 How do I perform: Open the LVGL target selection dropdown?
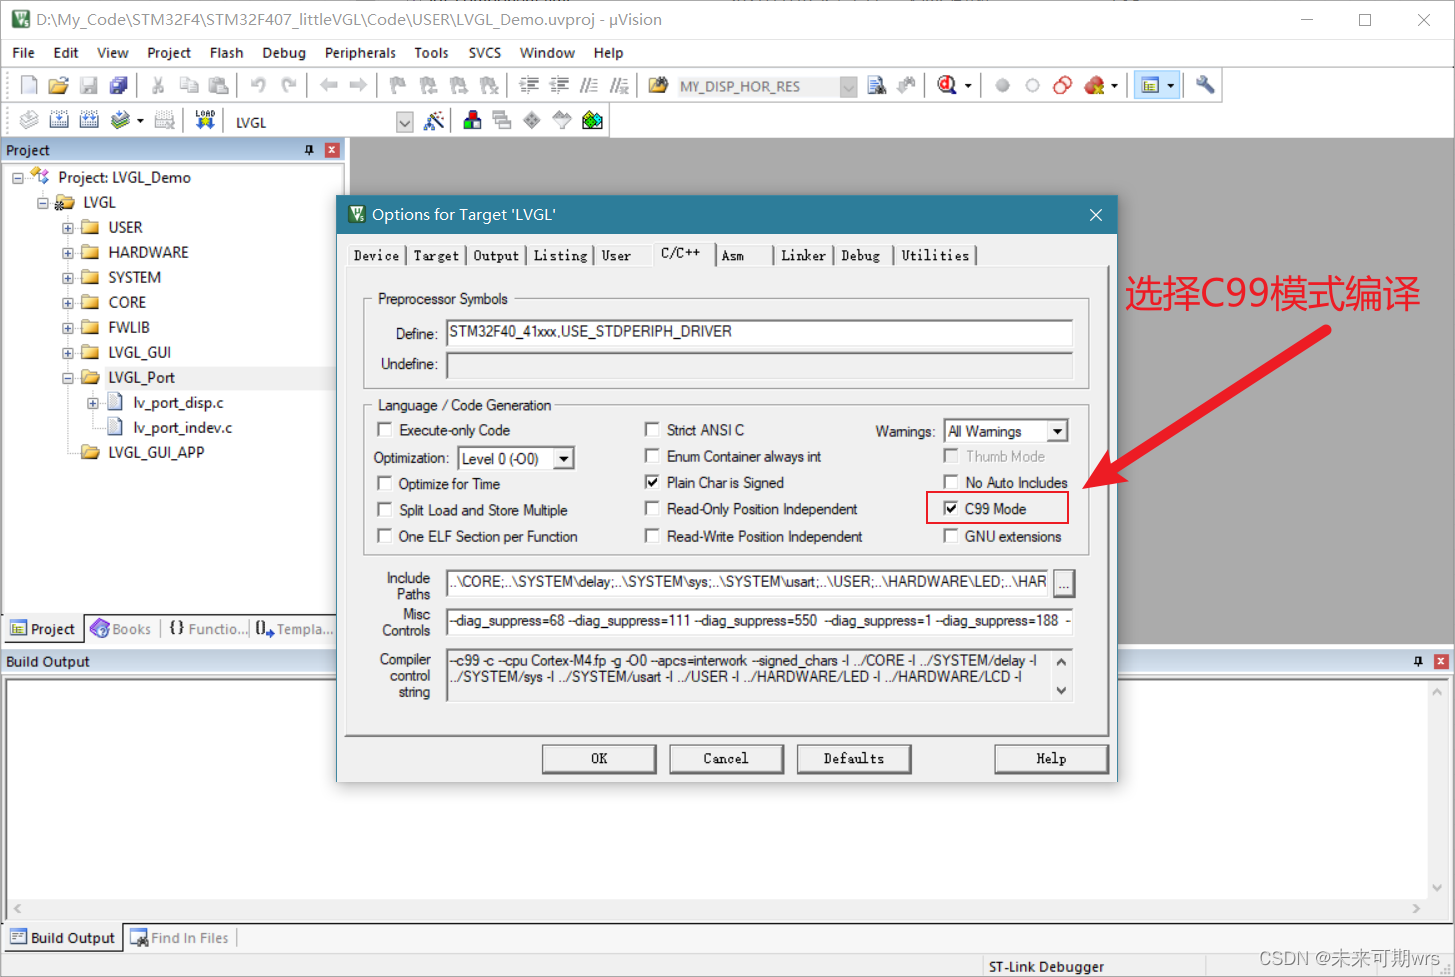404,122
